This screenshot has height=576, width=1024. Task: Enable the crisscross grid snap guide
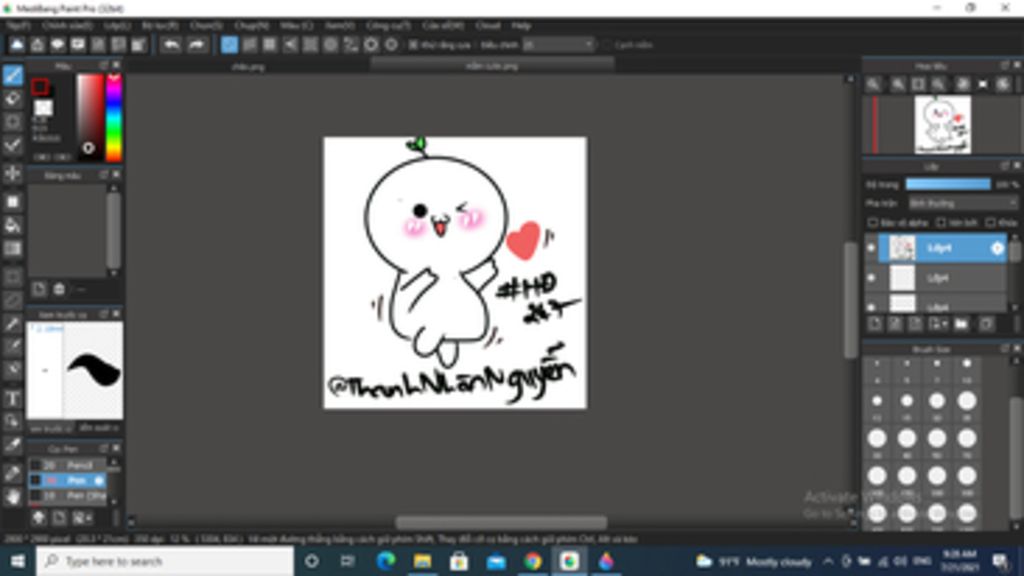(x=270, y=44)
